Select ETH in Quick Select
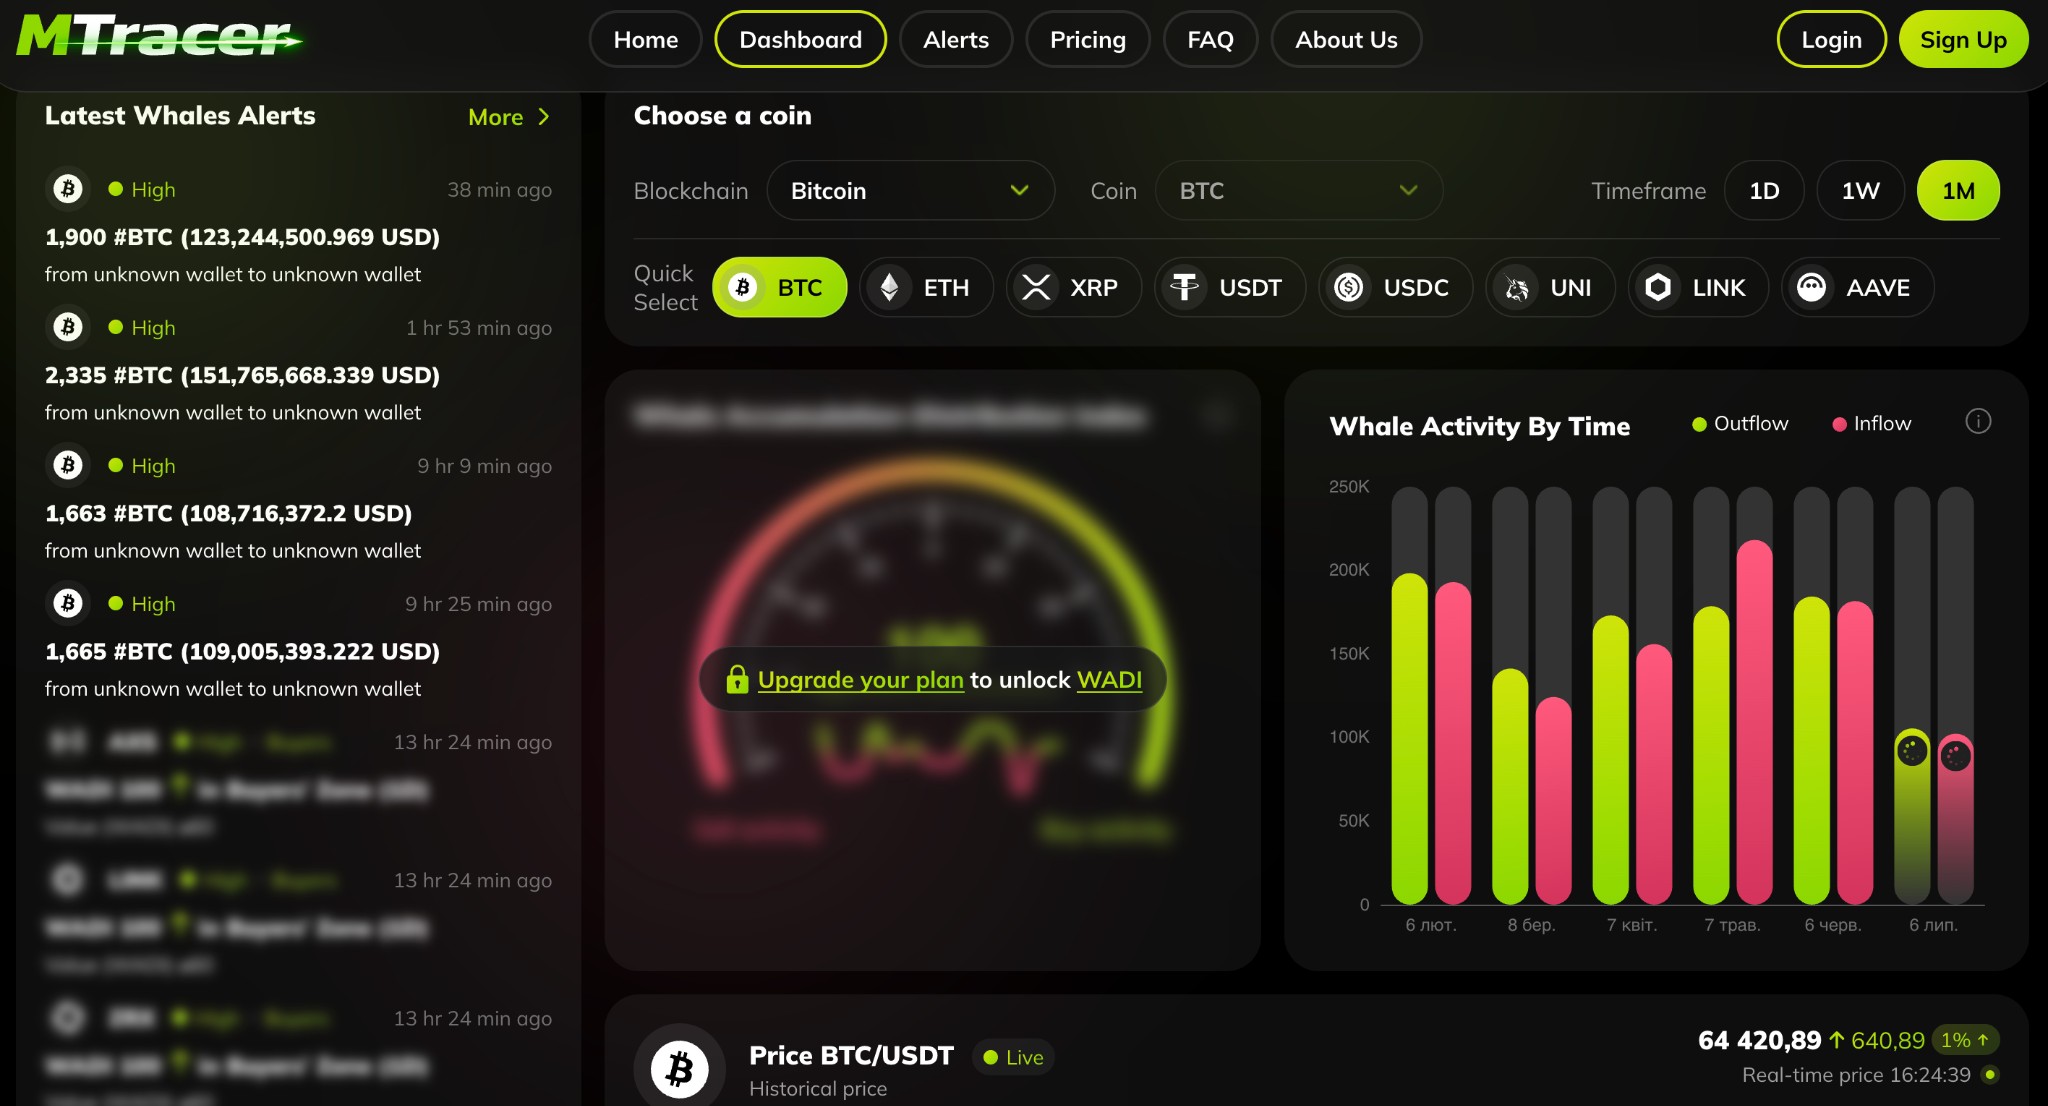 [x=926, y=288]
